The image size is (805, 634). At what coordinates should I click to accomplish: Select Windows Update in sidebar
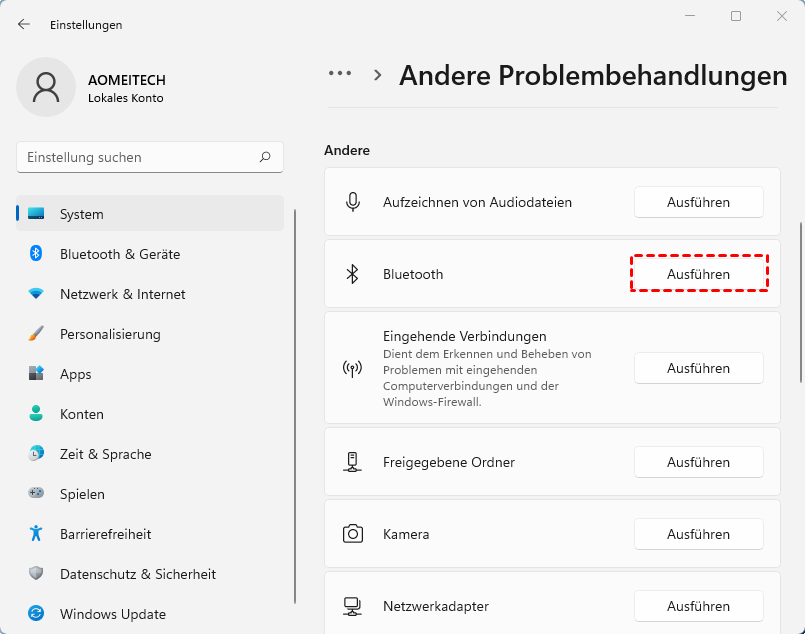pos(112,614)
